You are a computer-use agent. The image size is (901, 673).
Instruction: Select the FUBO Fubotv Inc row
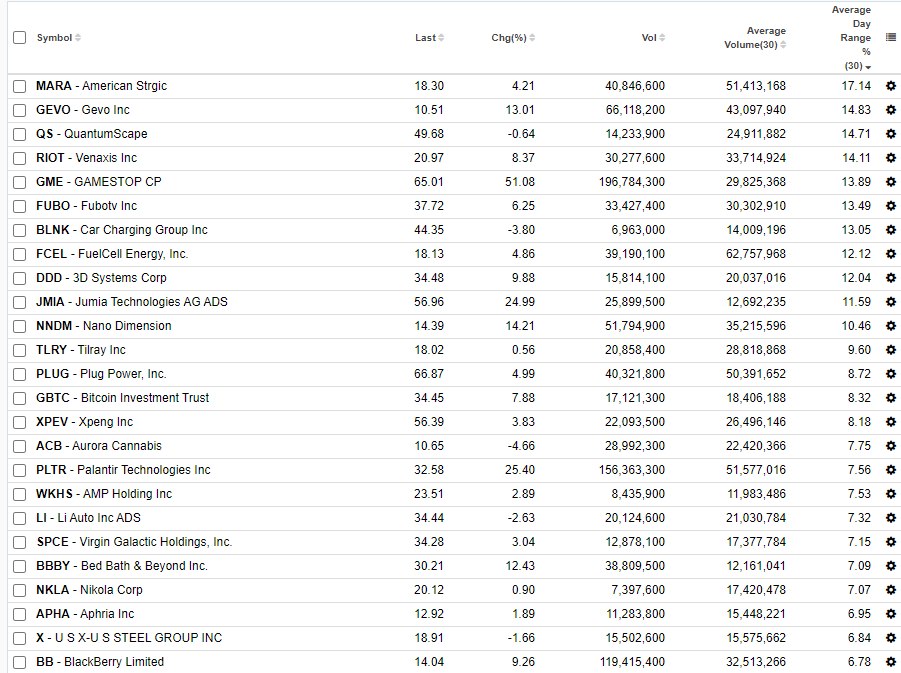coord(18,206)
